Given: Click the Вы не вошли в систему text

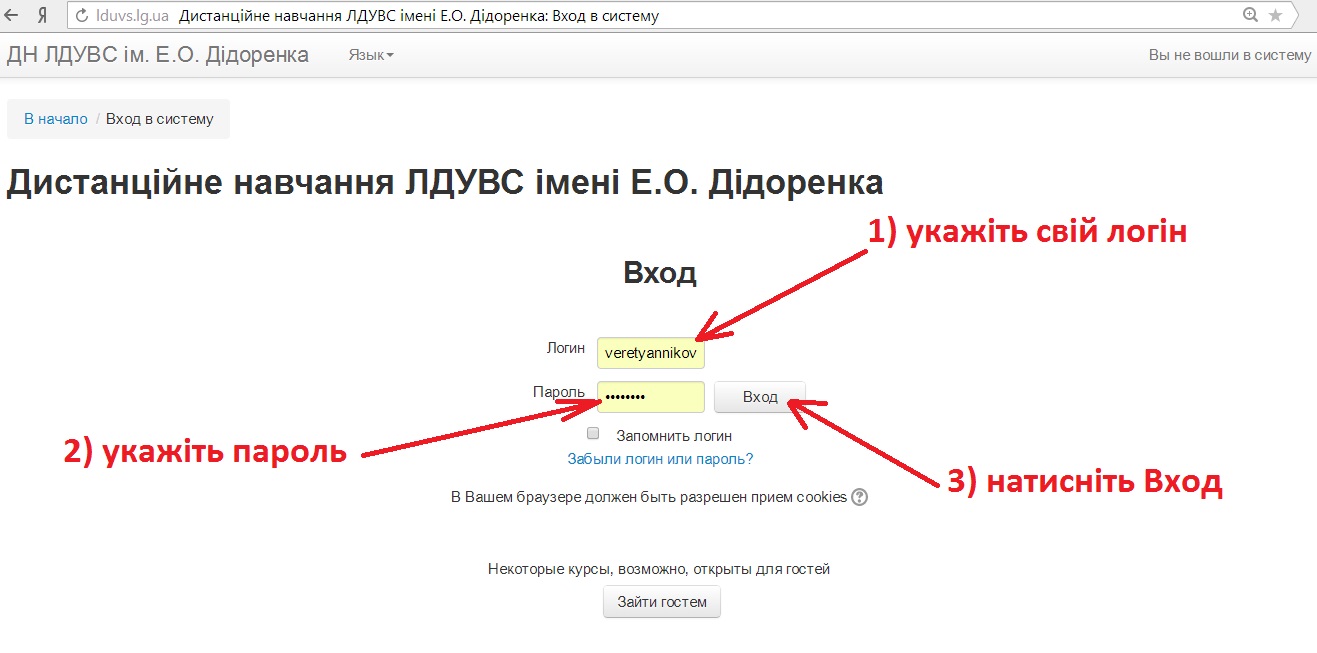Looking at the screenshot, I should (x=1229, y=55).
